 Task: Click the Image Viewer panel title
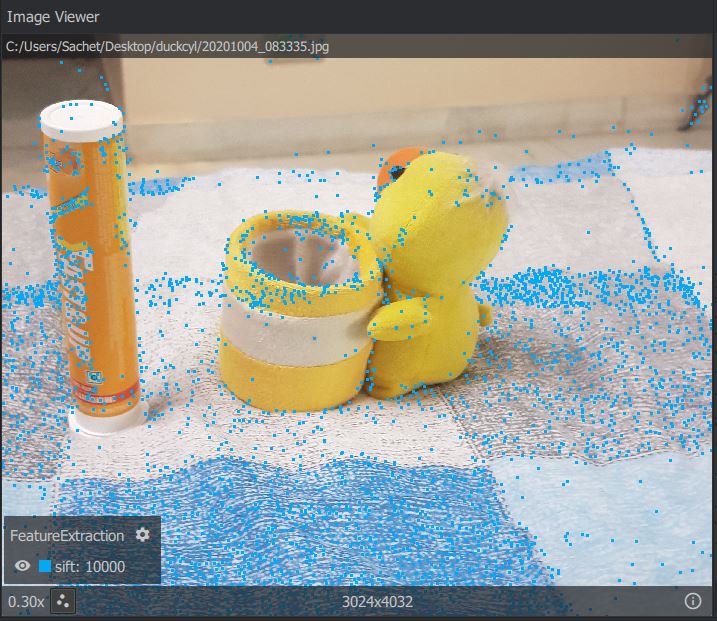53,17
